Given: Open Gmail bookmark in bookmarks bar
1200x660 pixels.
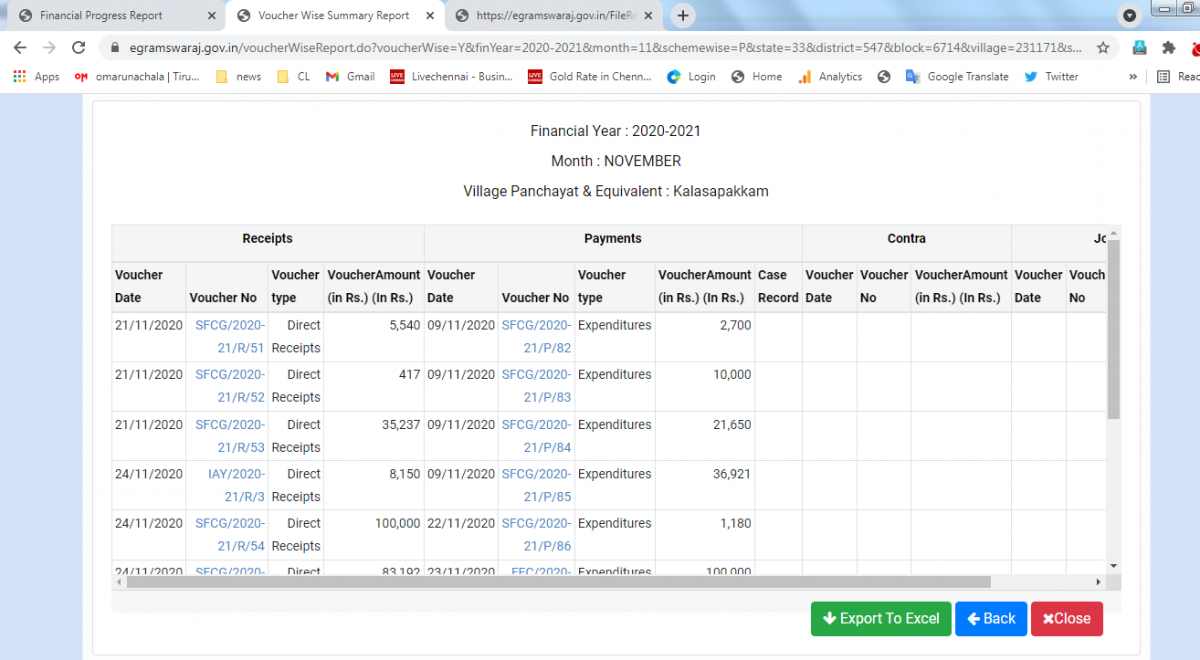Looking at the screenshot, I should (350, 76).
